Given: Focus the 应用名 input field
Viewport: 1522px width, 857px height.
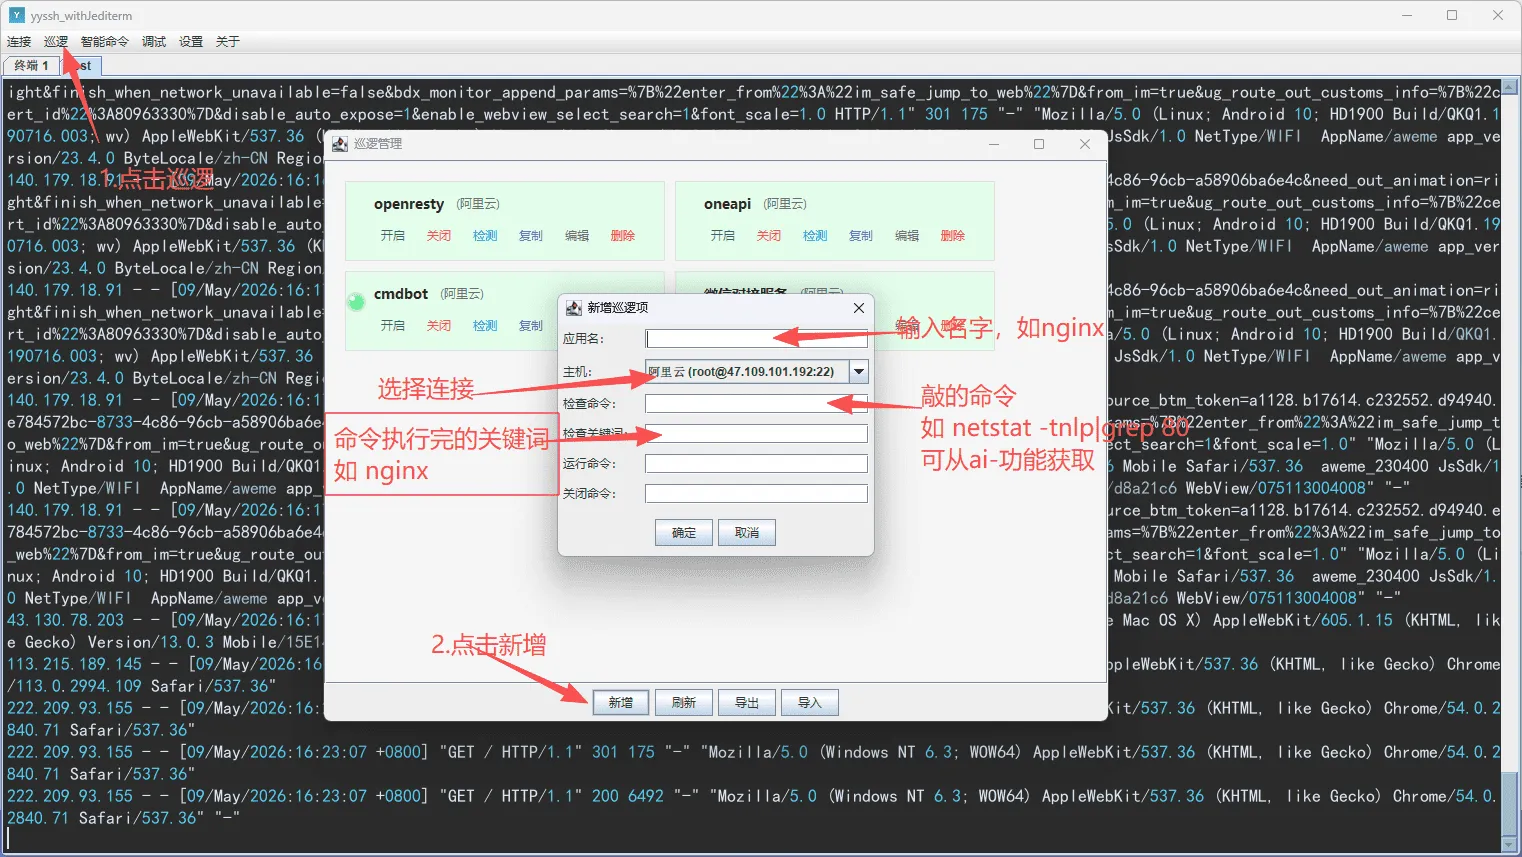Looking at the screenshot, I should pyautogui.click(x=756, y=339).
